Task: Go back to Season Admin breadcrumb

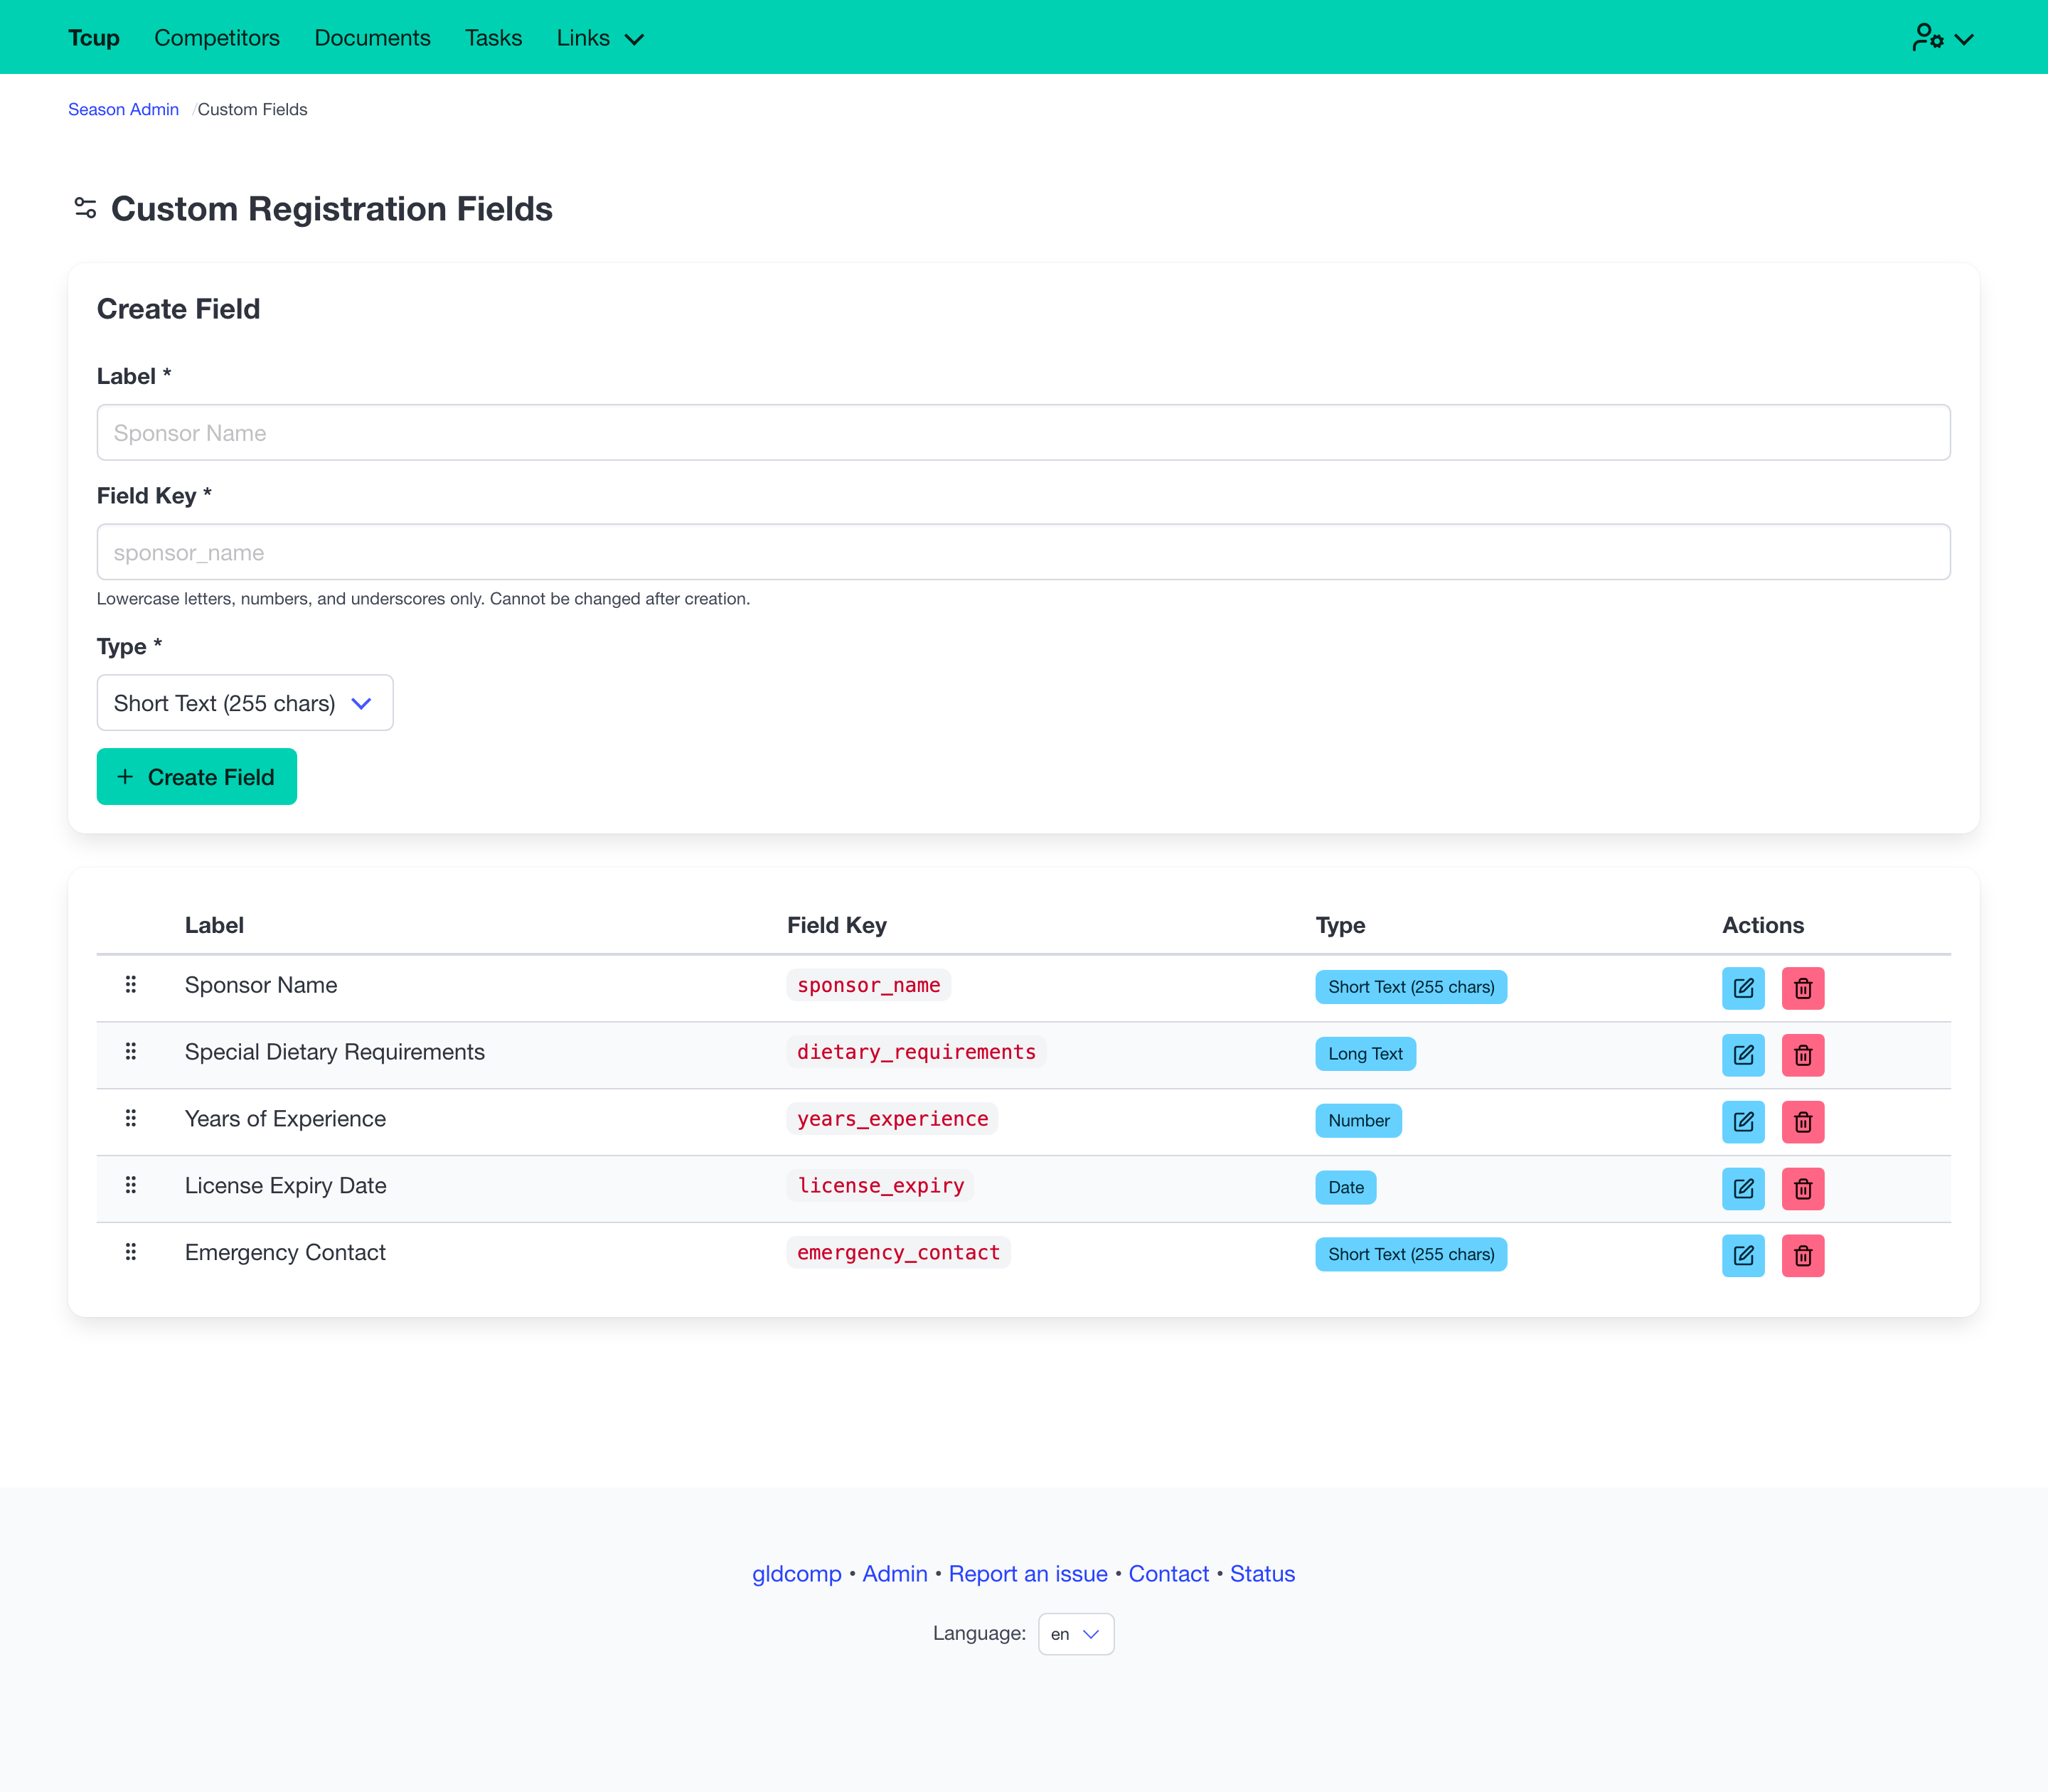Action: (123, 110)
